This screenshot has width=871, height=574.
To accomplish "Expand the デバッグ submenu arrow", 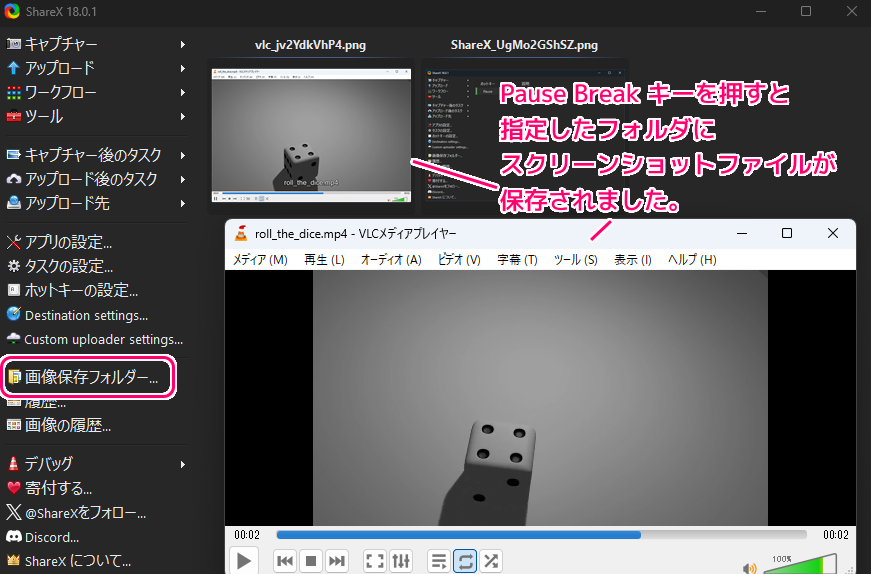I will coord(183,464).
